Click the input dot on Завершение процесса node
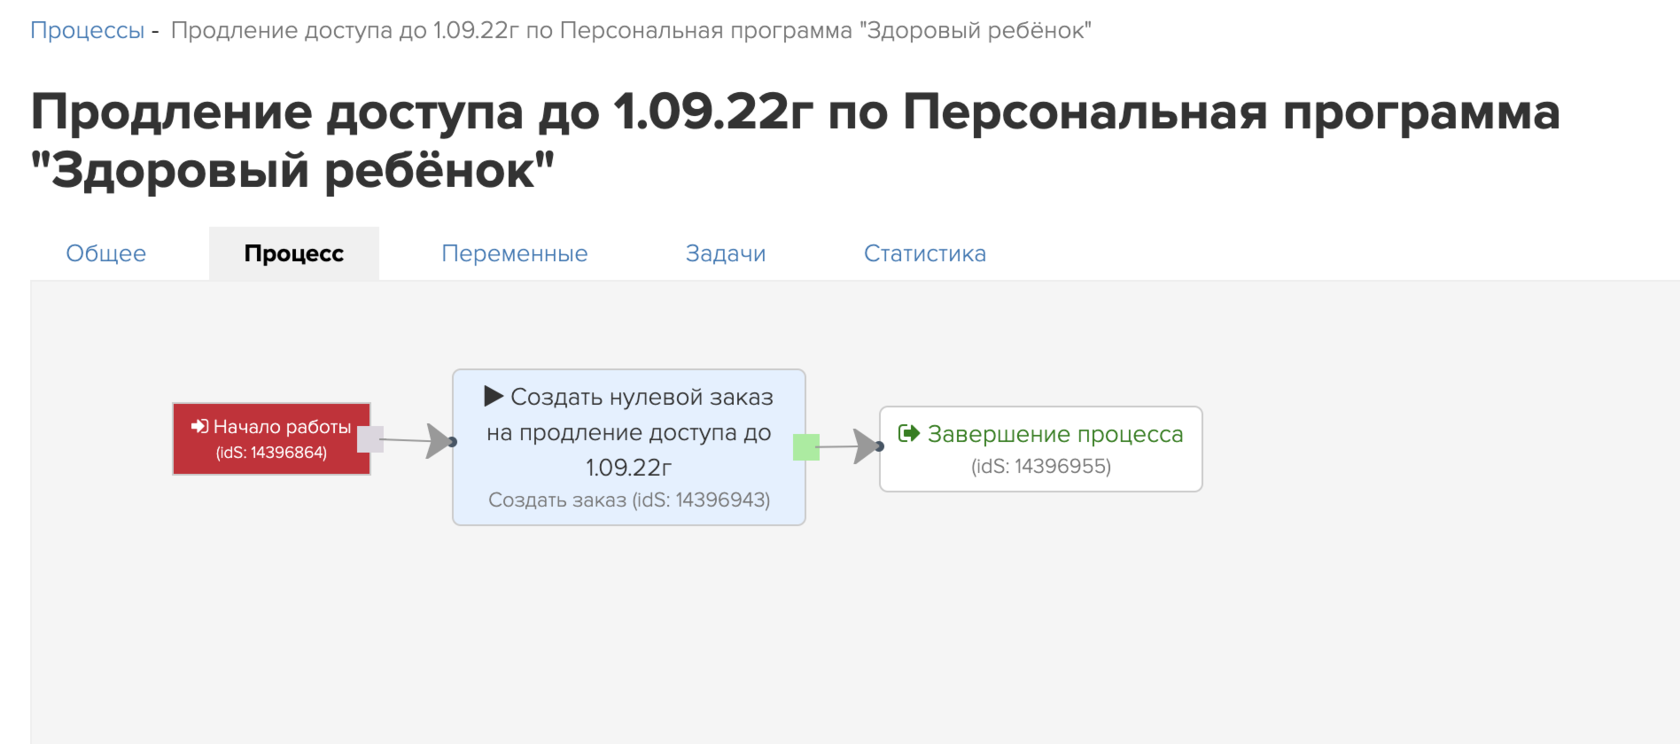This screenshot has height=744, width=1680. pos(880,447)
